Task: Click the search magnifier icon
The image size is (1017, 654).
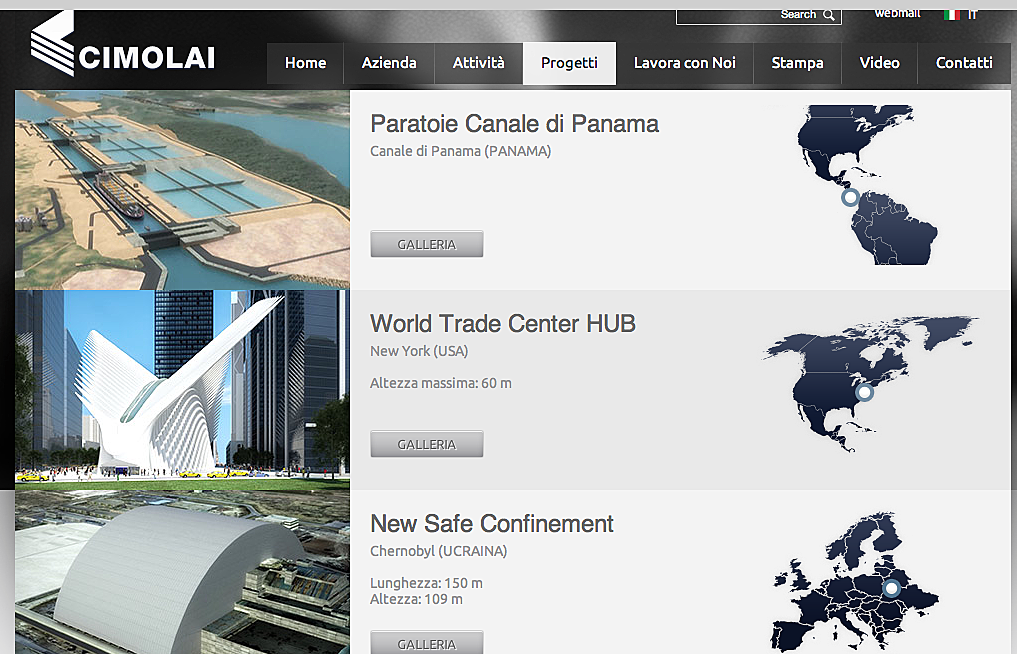Action: click(828, 15)
